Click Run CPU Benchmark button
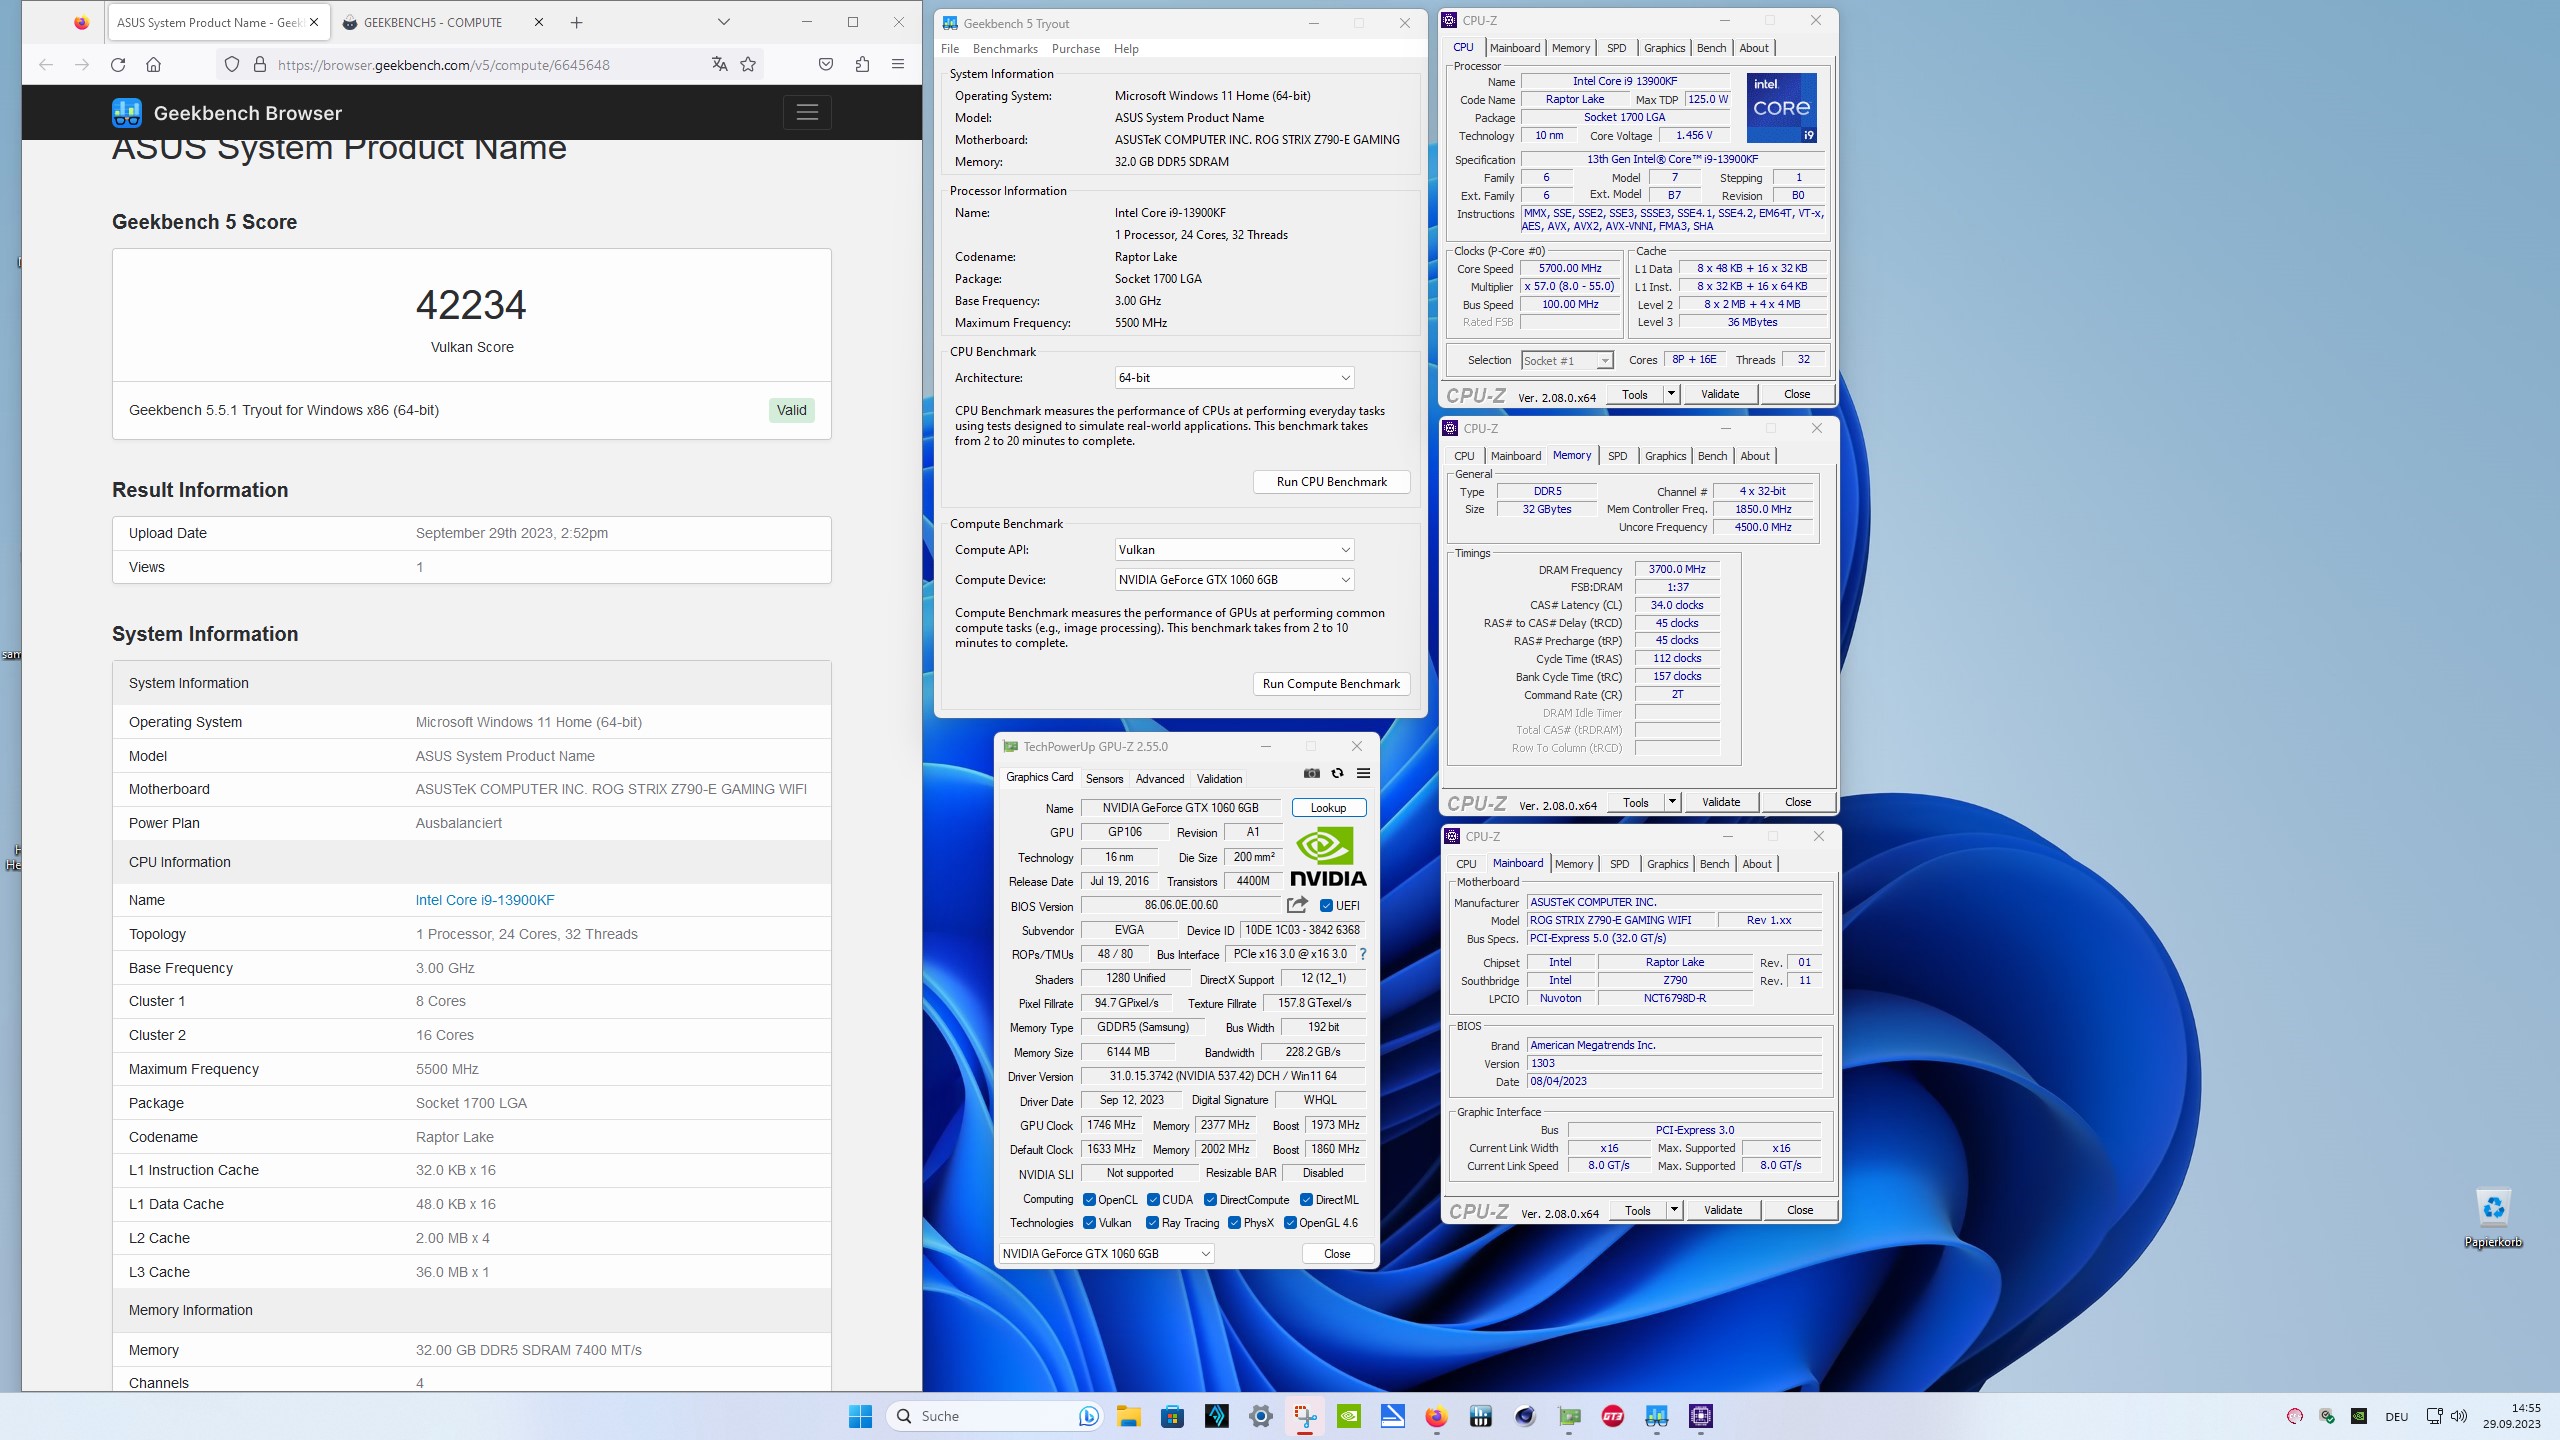2560x1440 pixels. pos(1331,482)
